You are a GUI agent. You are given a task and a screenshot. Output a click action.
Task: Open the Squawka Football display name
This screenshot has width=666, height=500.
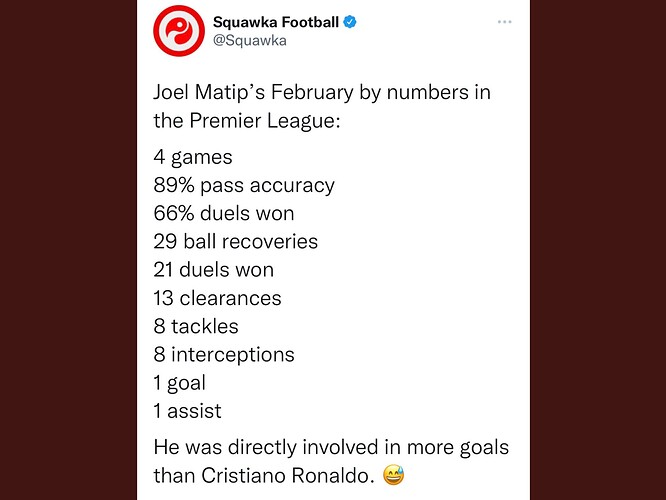(x=276, y=22)
